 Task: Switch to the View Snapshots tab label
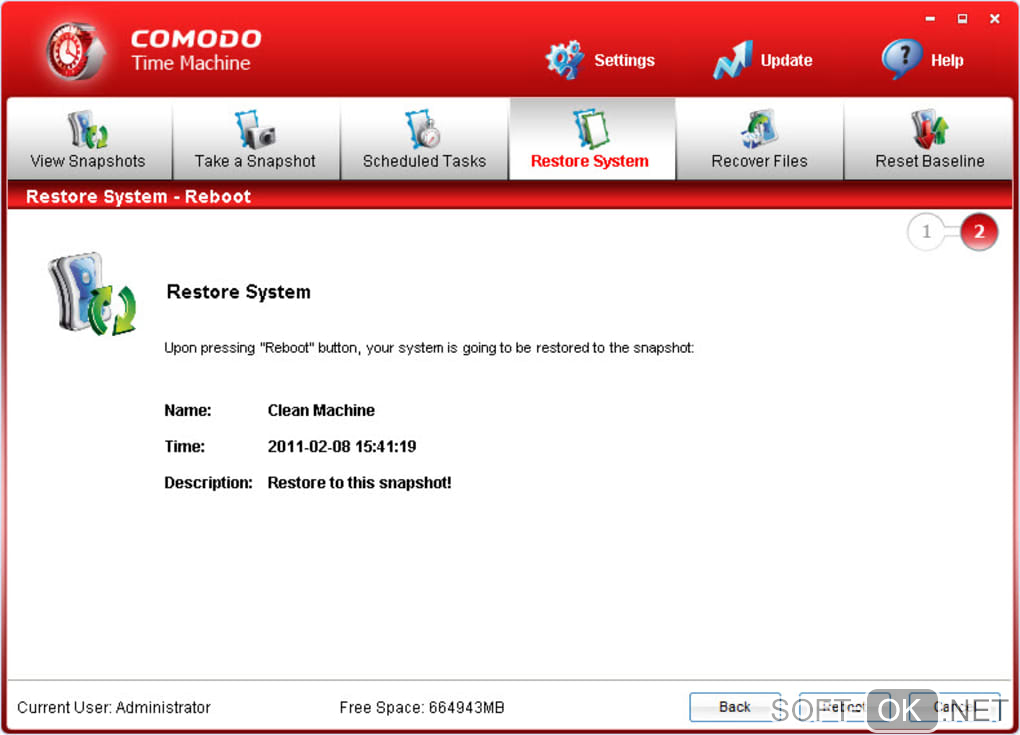coord(88,161)
